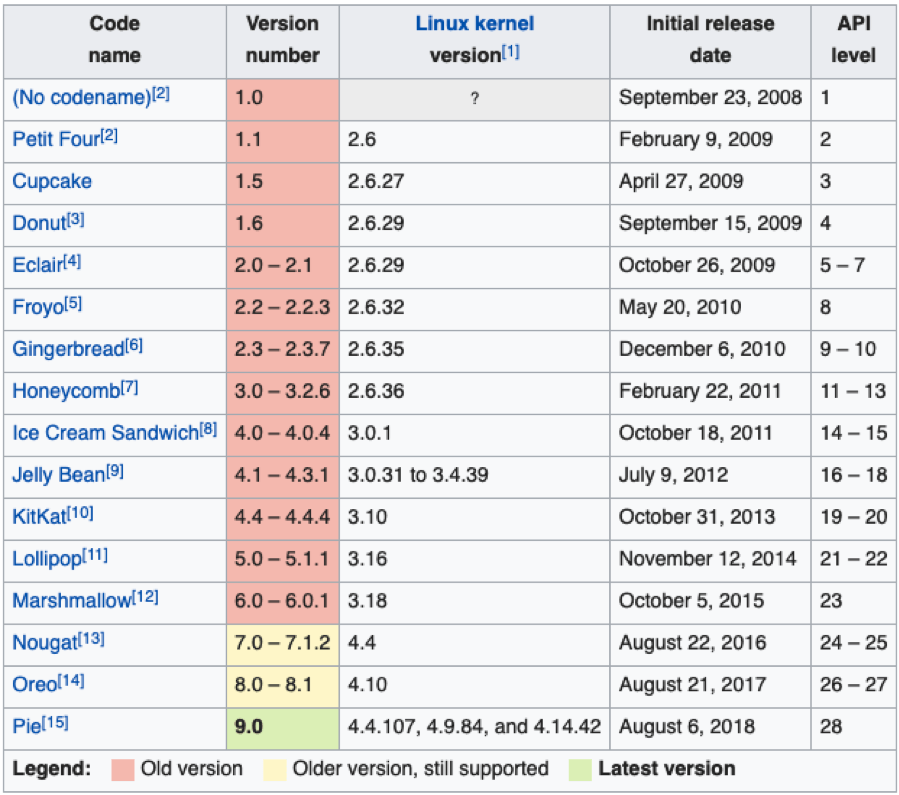The image size is (899, 795).
Task: Open footnote [1] in Linux kernel version header
Action: [511, 52]
